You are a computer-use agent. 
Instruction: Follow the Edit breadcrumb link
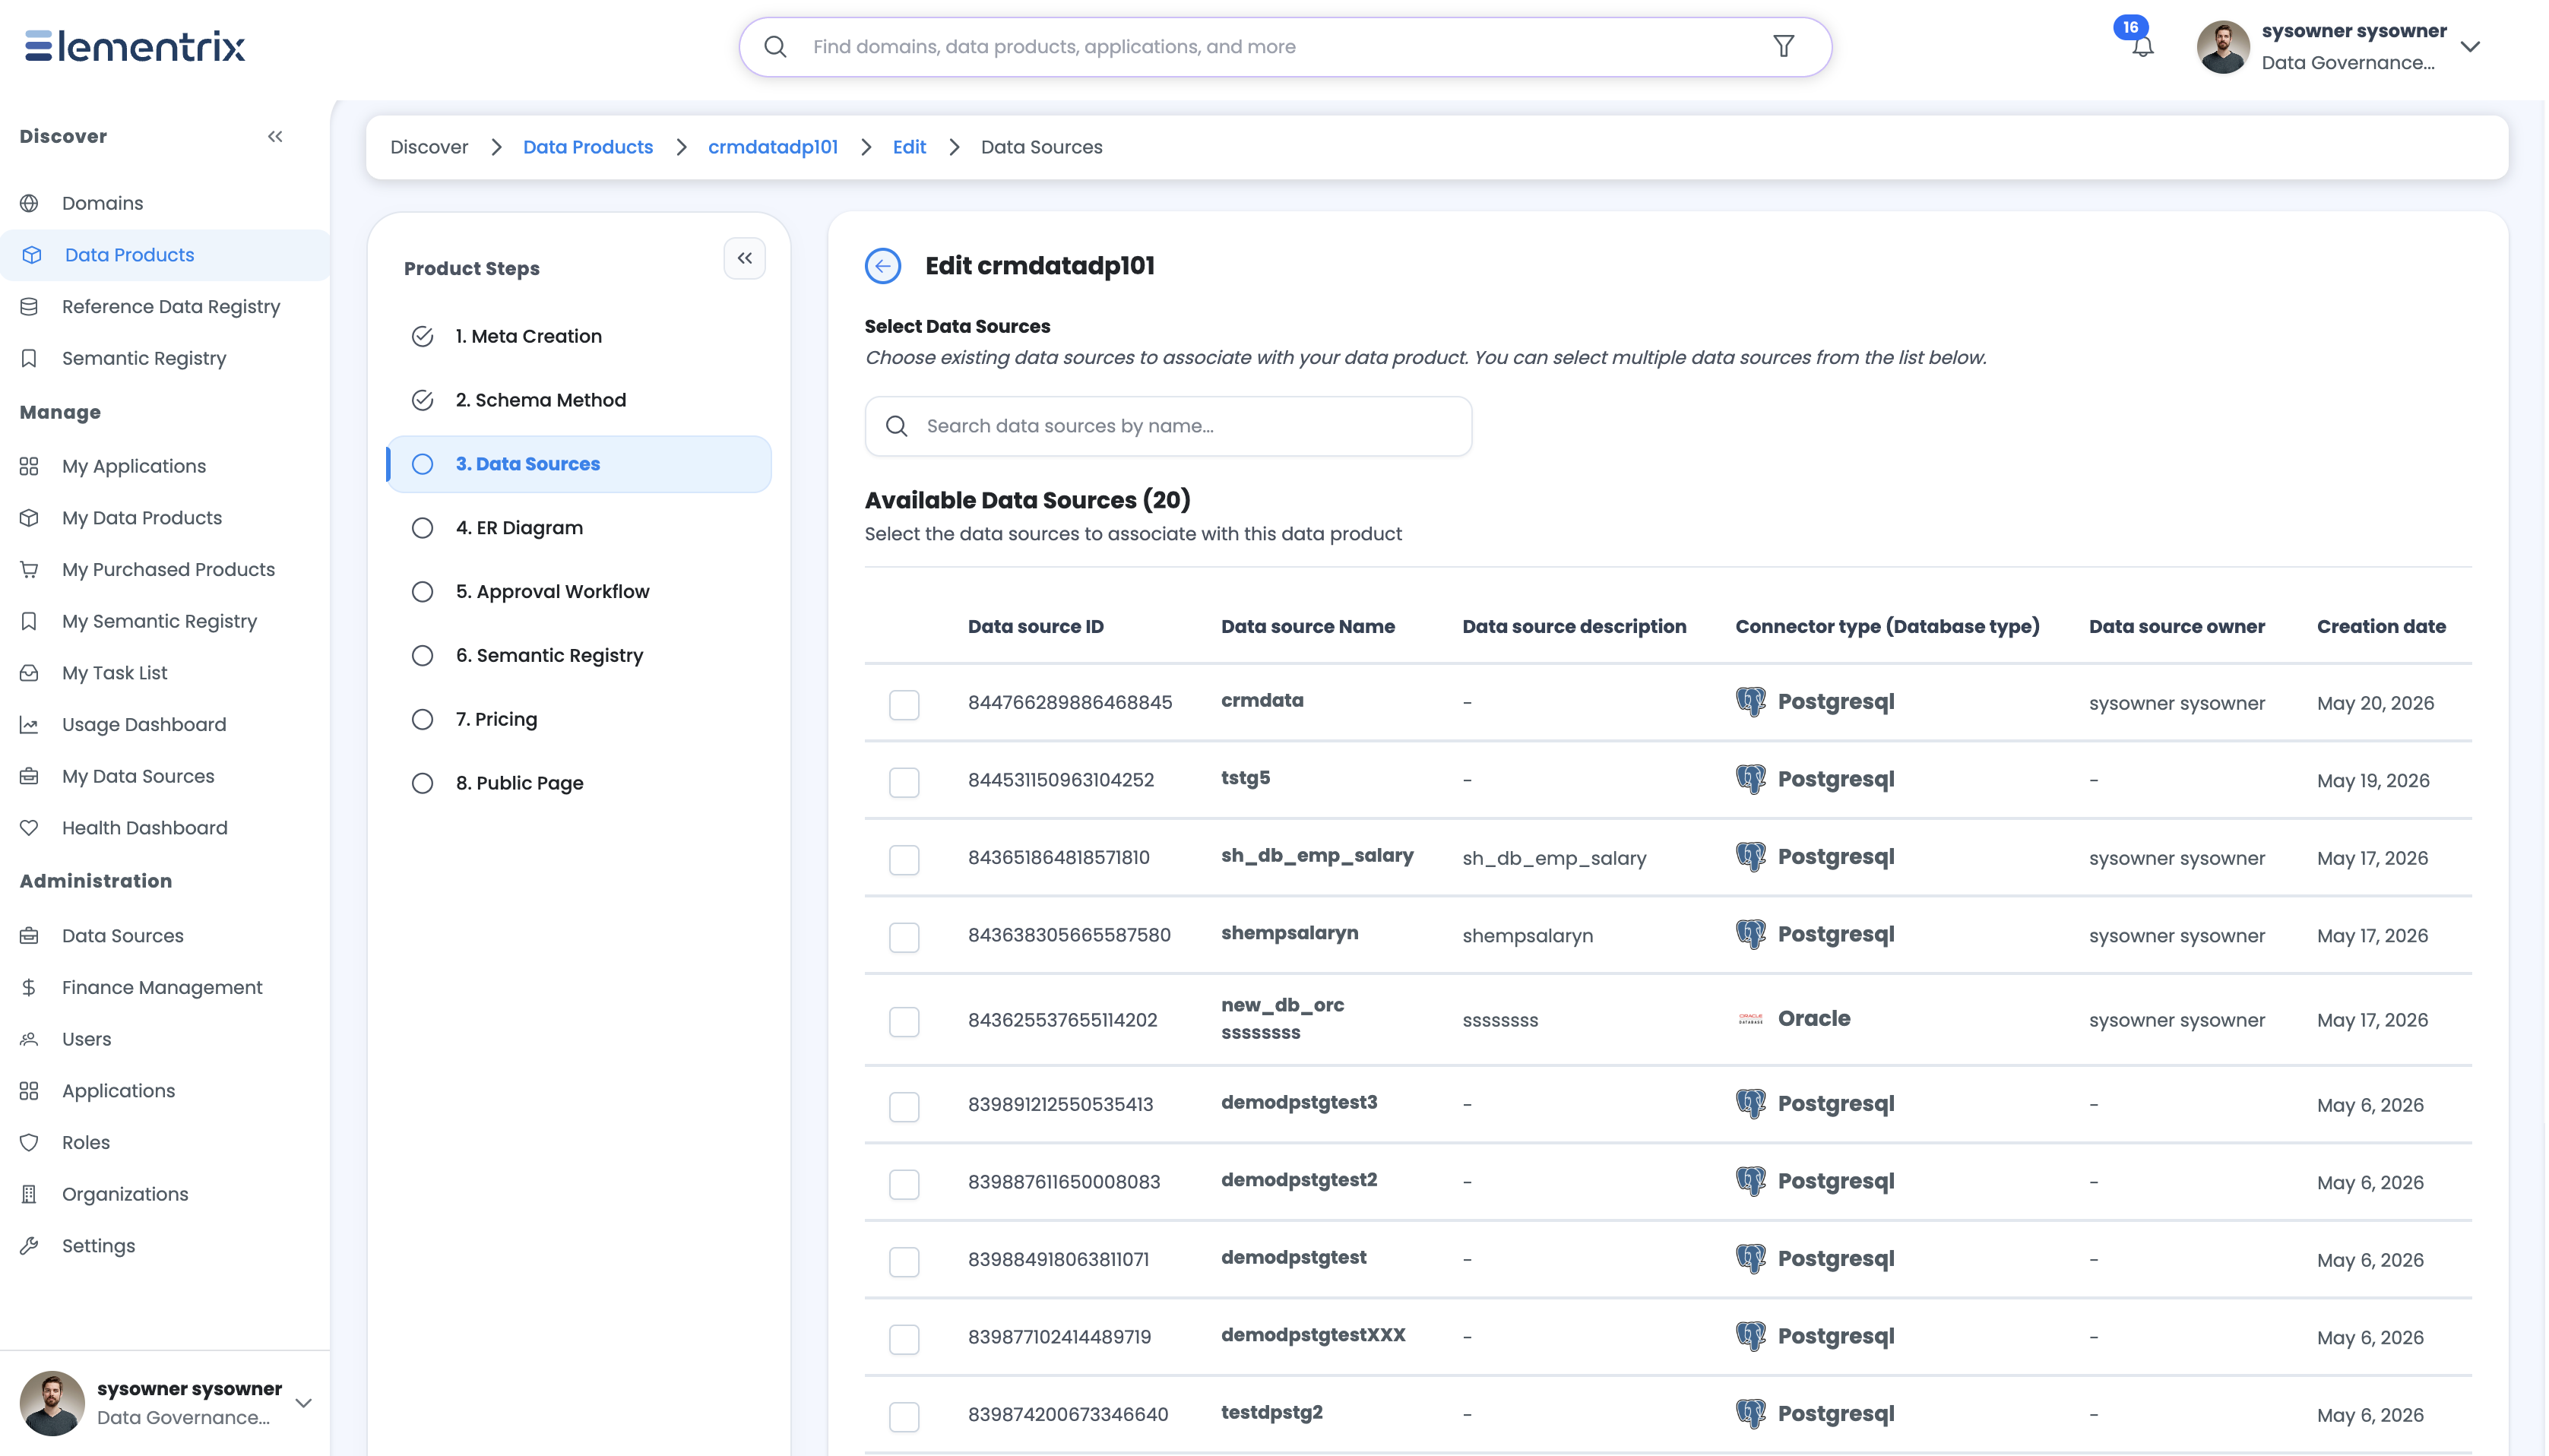908,147
